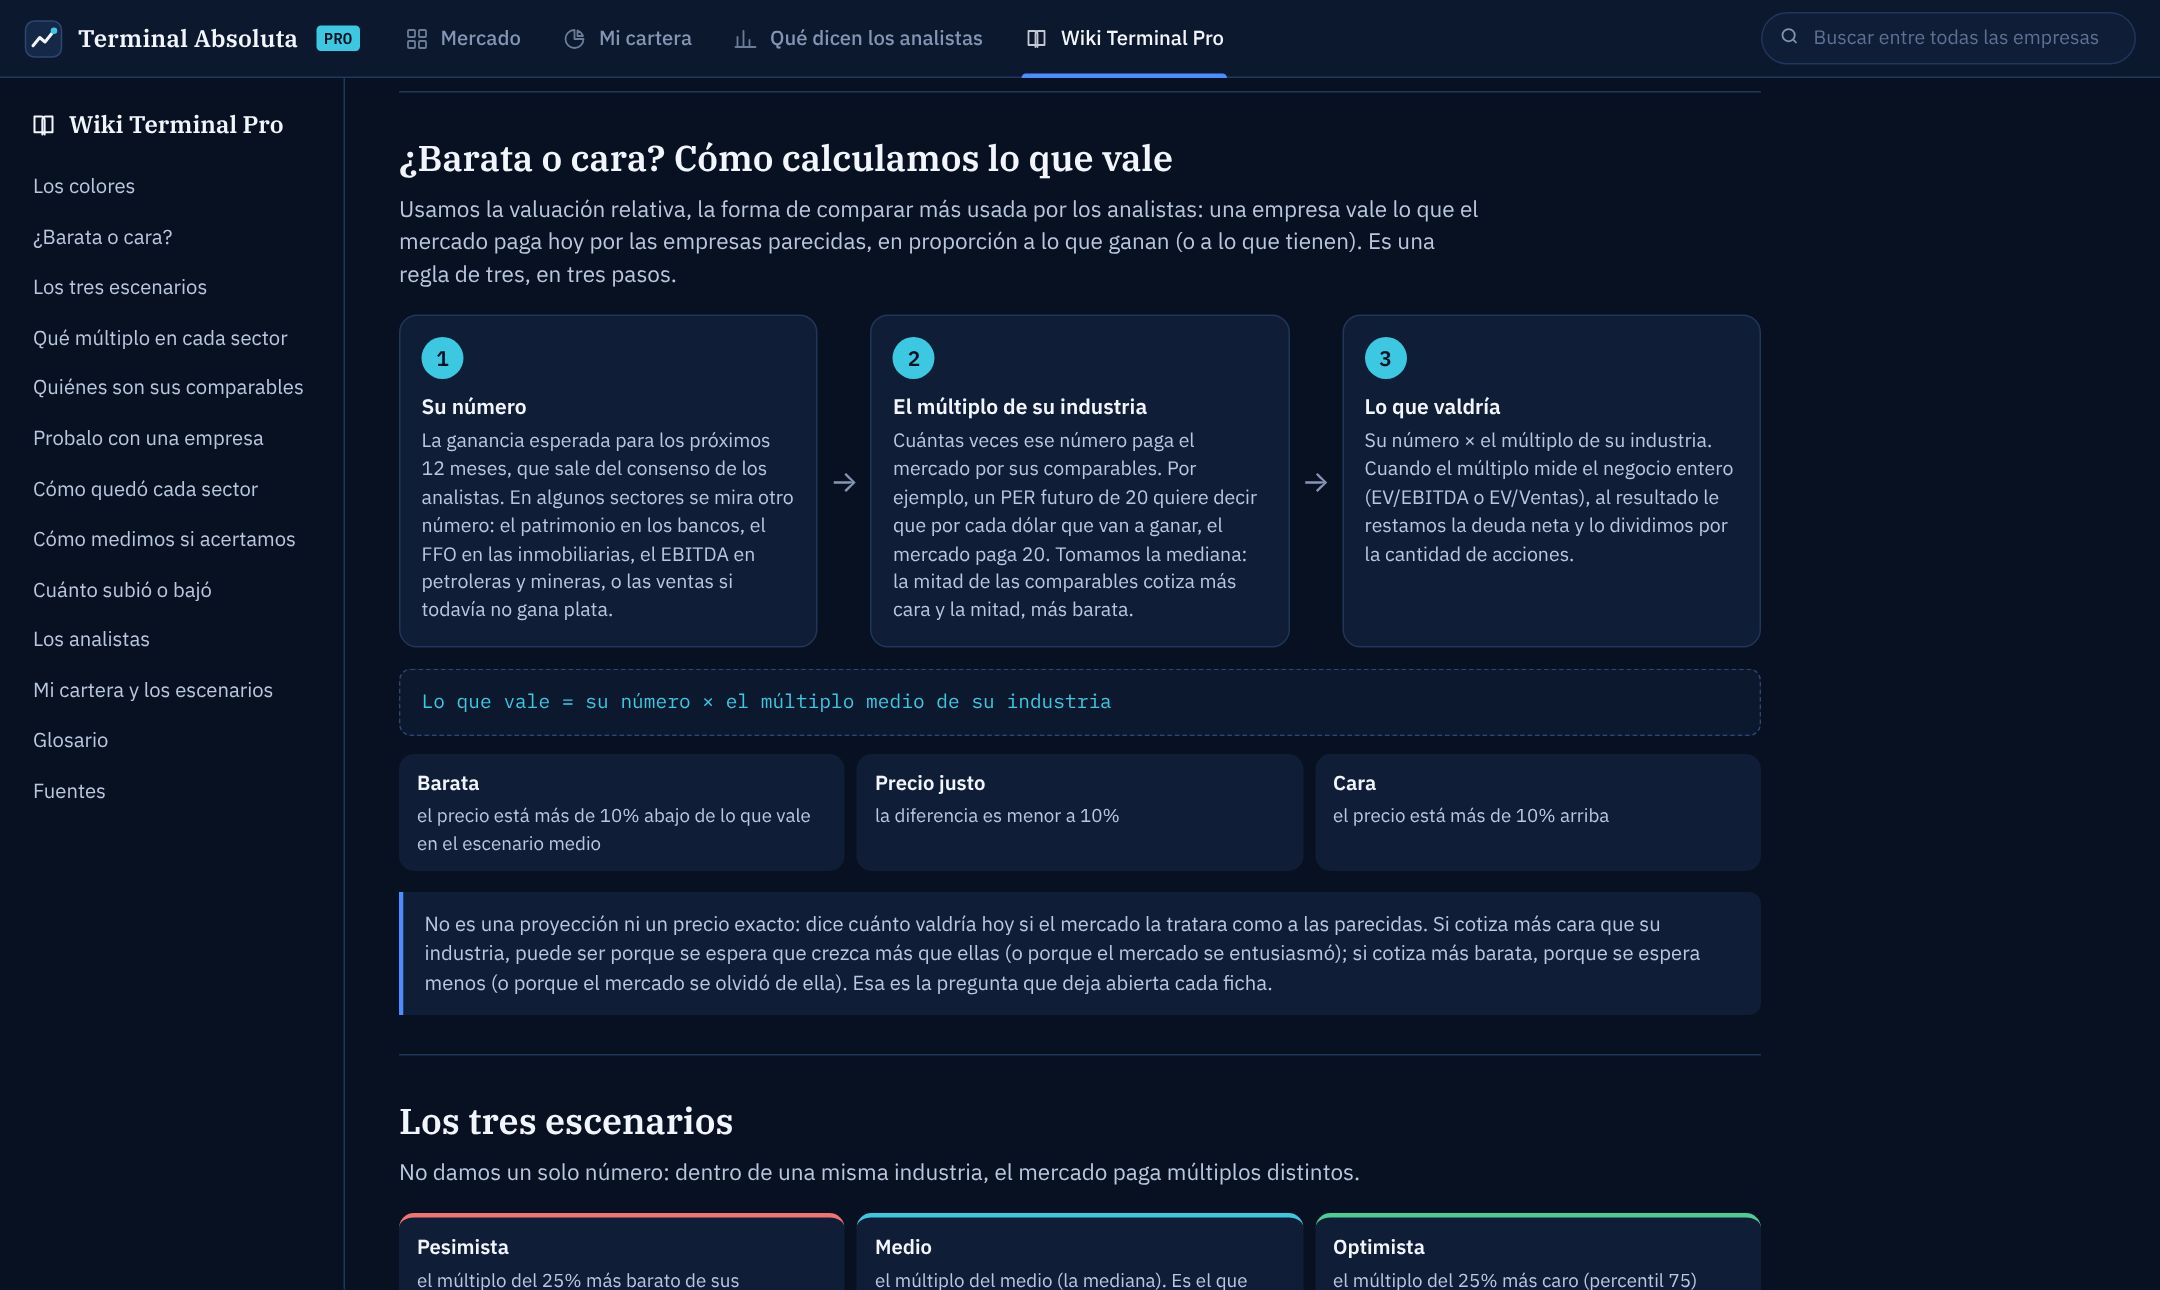2160x1290 pixels.
Task: Click the sidebar Wiki Terminal Pro book icon
Action: [43, 125]
